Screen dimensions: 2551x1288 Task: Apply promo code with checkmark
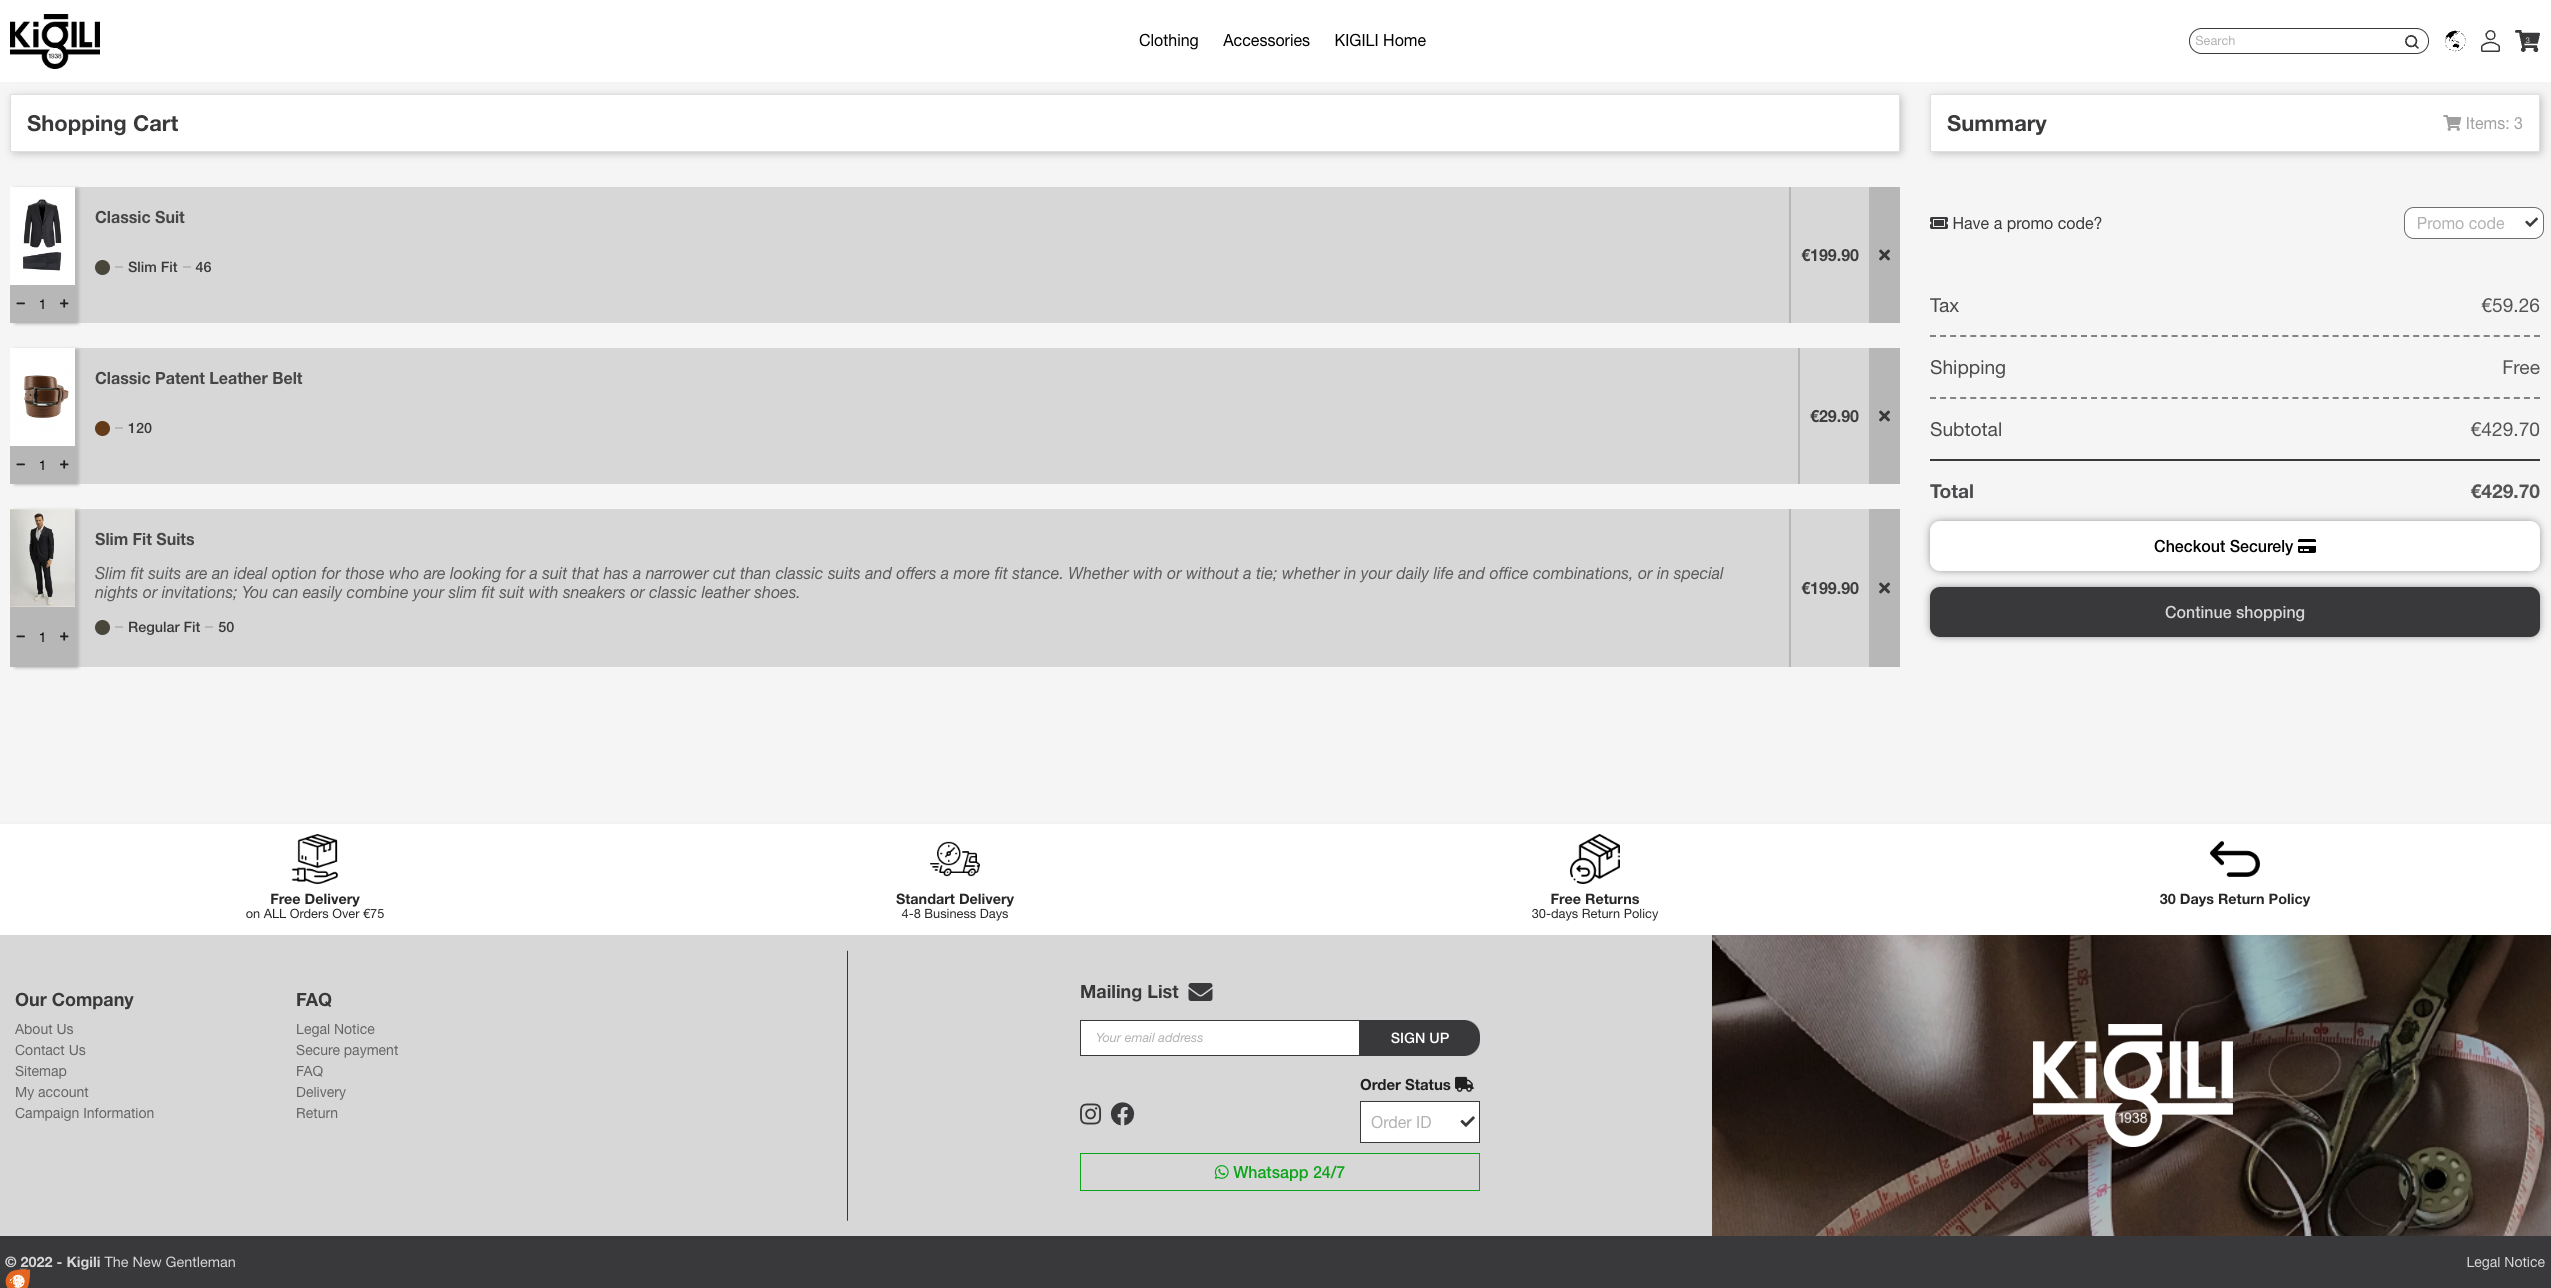coord(2529,223)
